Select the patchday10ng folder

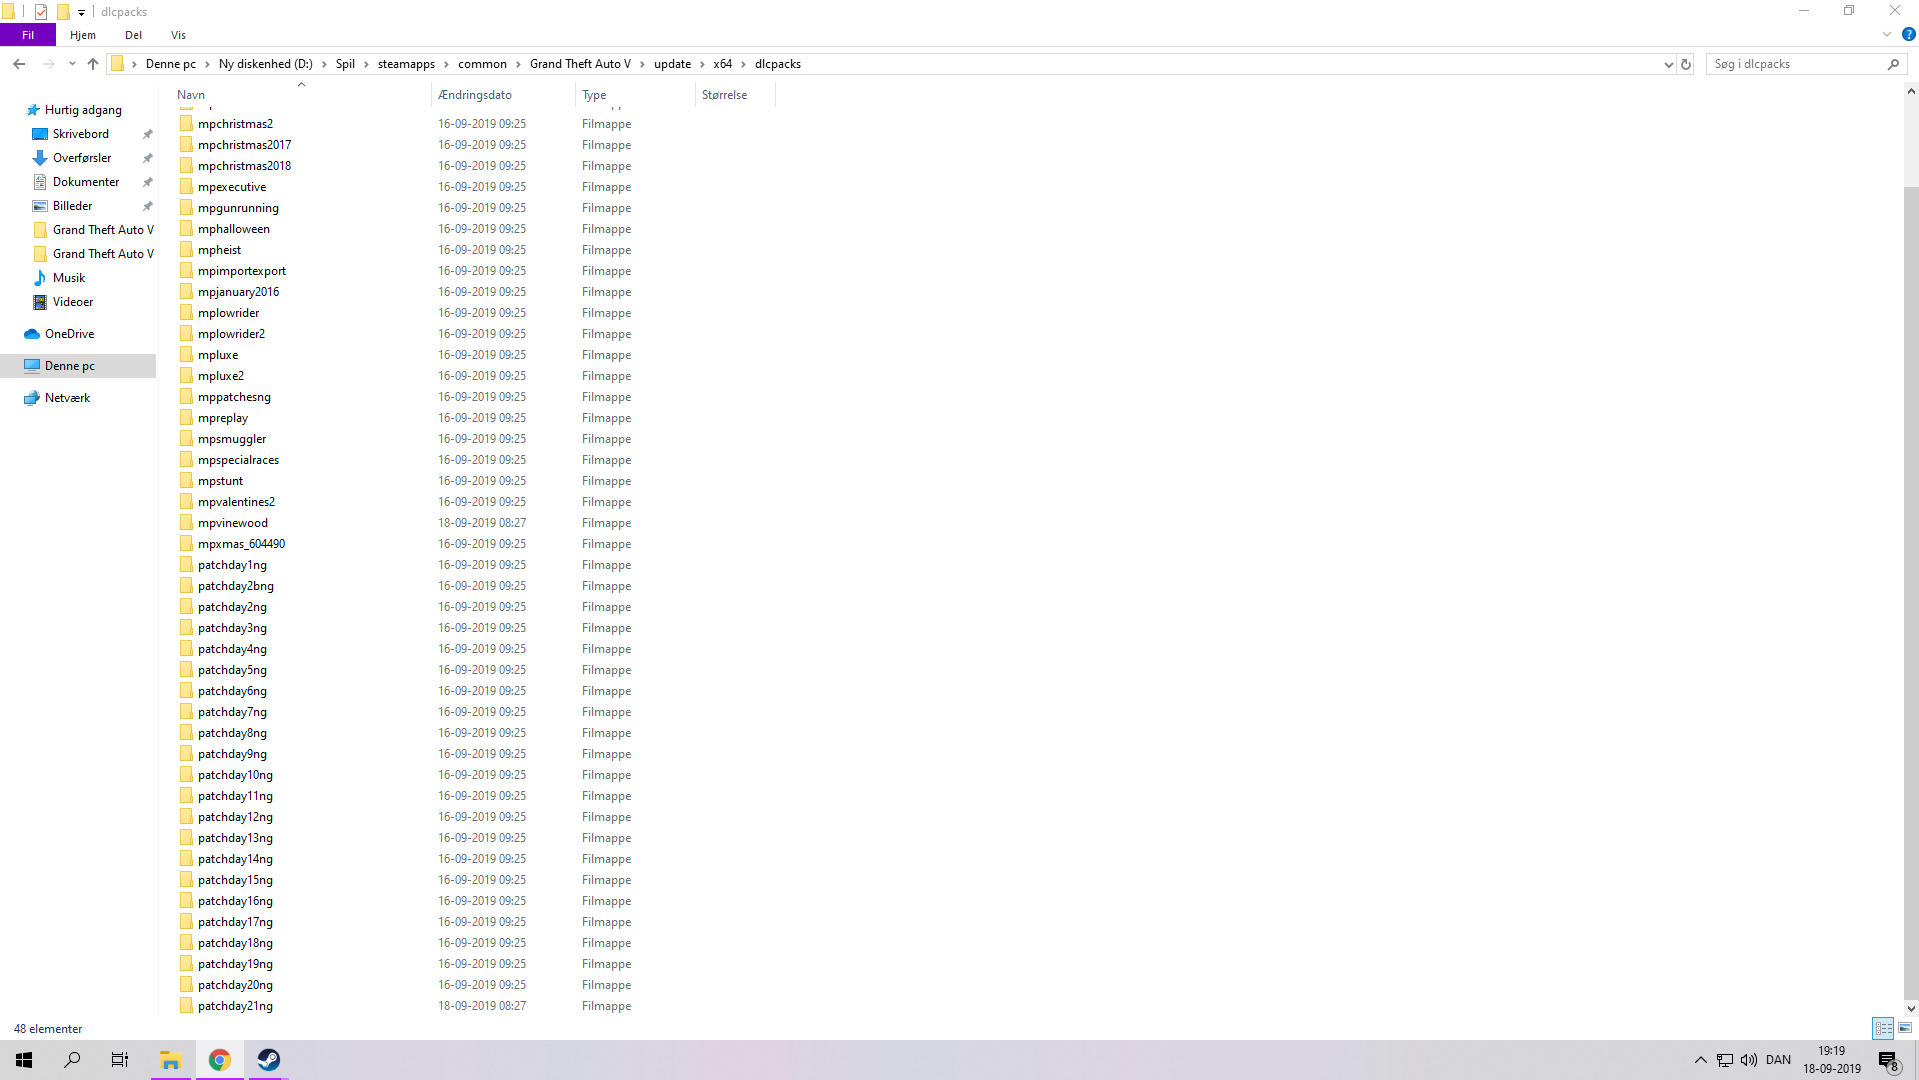(235, 775)
